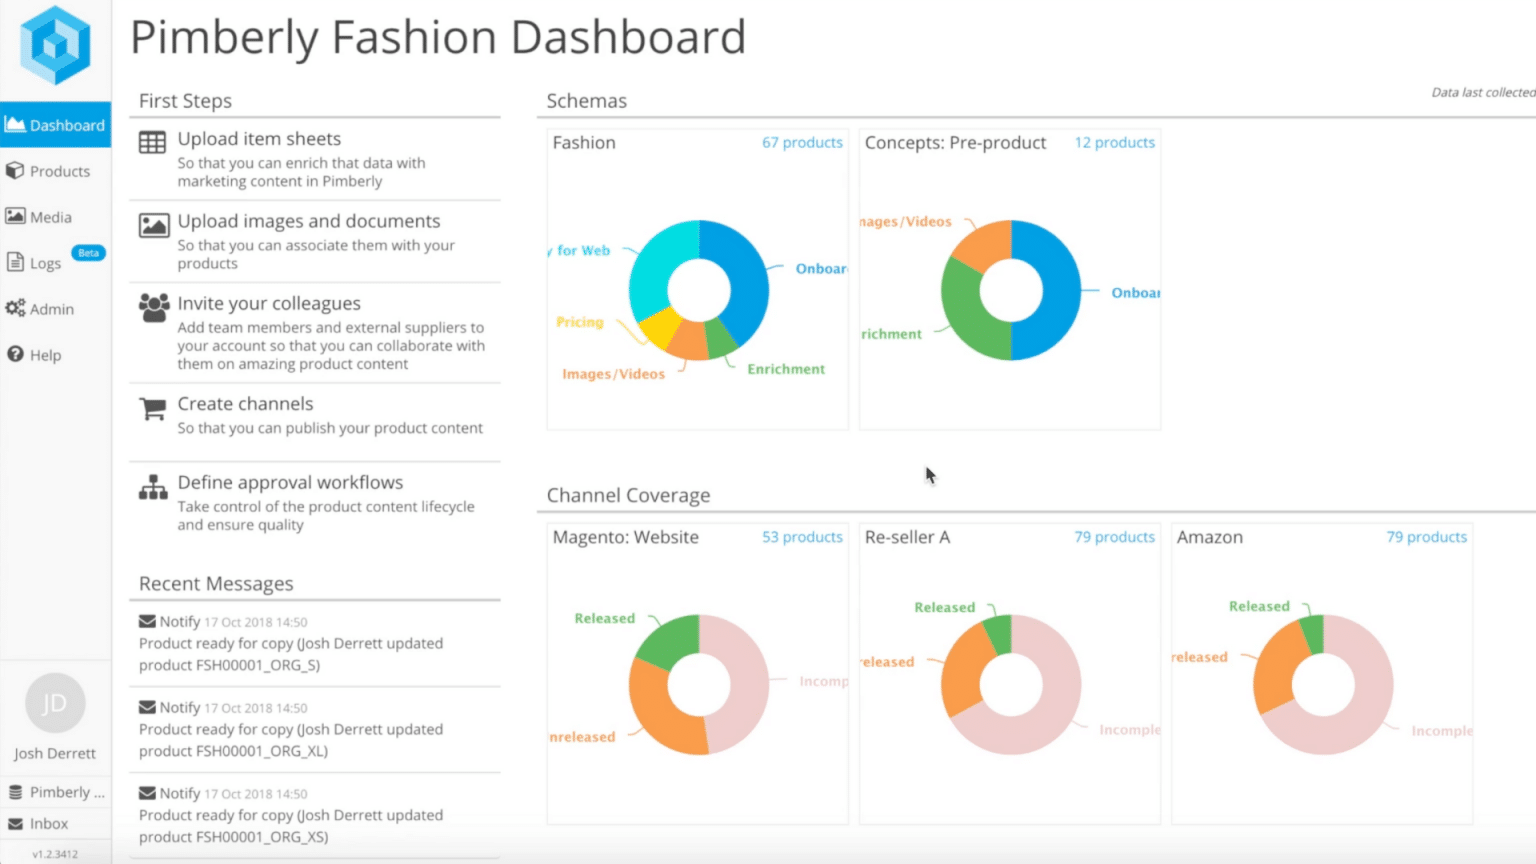The width and height of the screenshot is (1536, 864).
Task: Open the message about product FSH00001_ORG_XL
Action: 315,729
